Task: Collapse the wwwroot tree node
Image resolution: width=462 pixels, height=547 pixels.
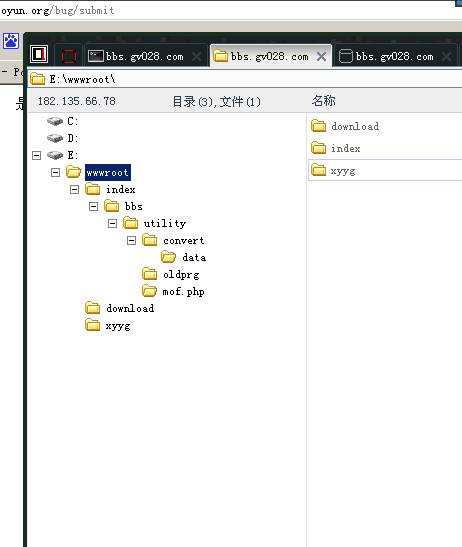Action: point(55,172)
